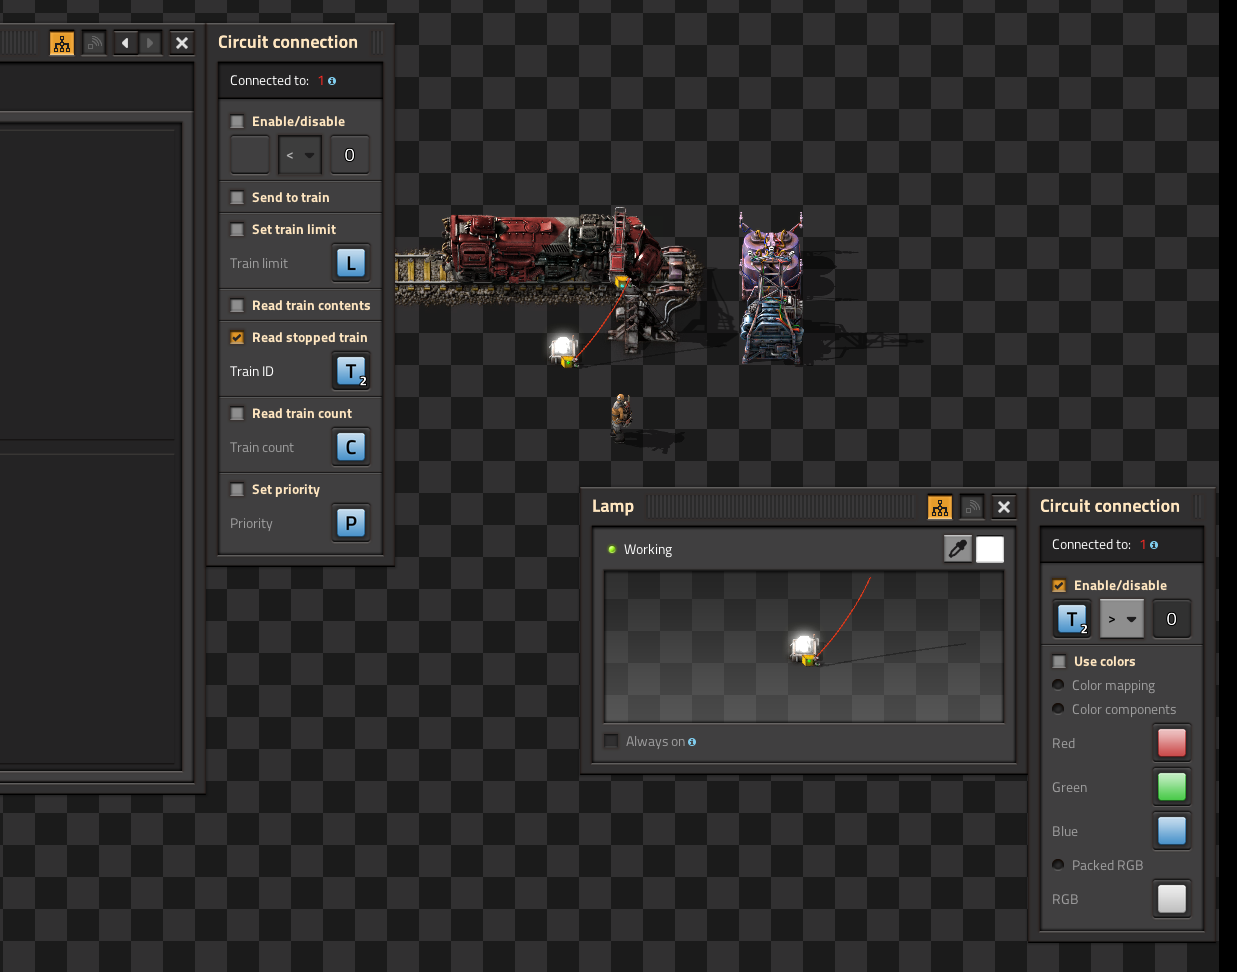Toggle the Lamp circuit network icon

(x=940, y=507)
